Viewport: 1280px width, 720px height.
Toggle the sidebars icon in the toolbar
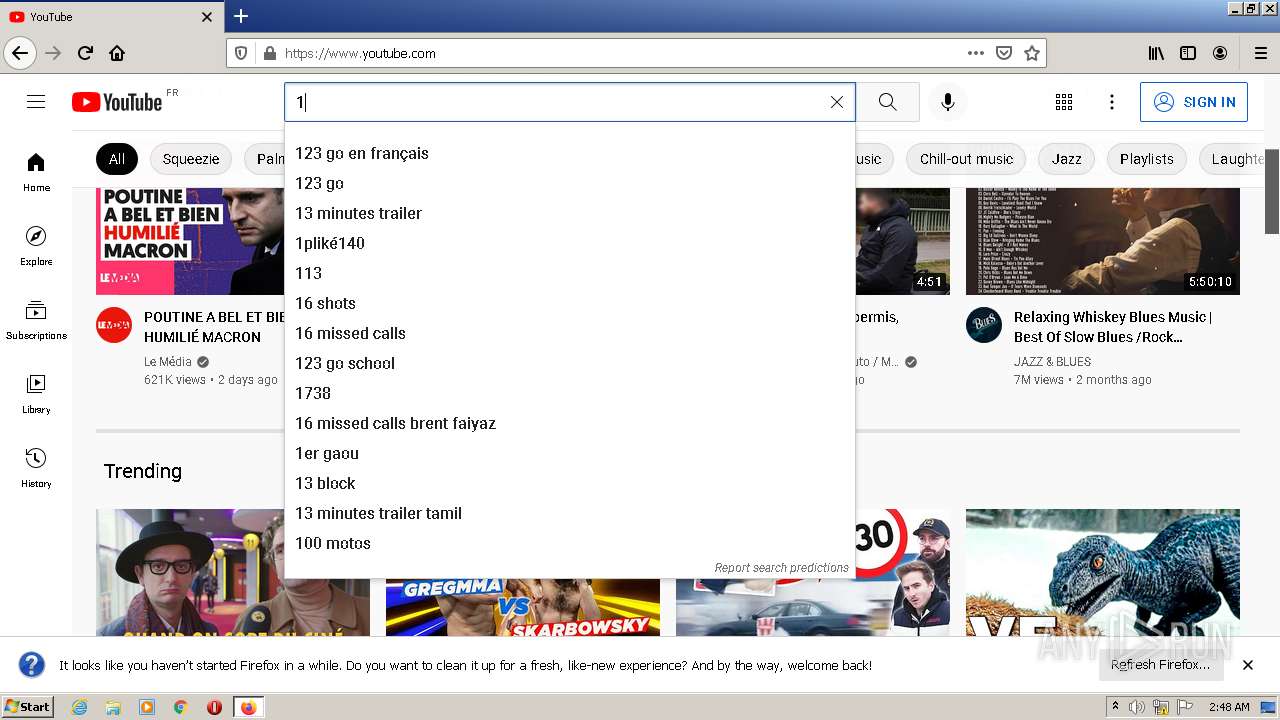pos(1188,53)
